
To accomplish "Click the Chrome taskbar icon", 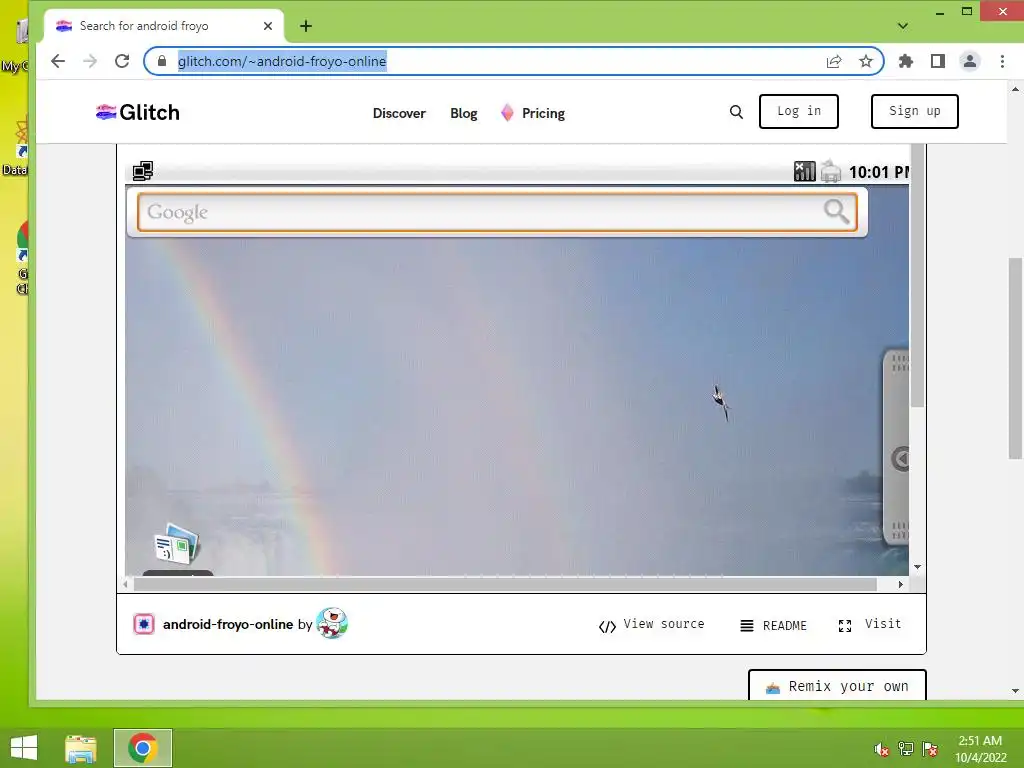I will click(x=142, y=748).
